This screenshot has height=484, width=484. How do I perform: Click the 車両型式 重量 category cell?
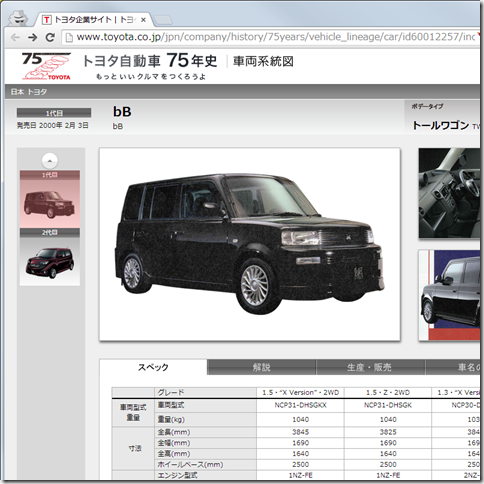133,412
